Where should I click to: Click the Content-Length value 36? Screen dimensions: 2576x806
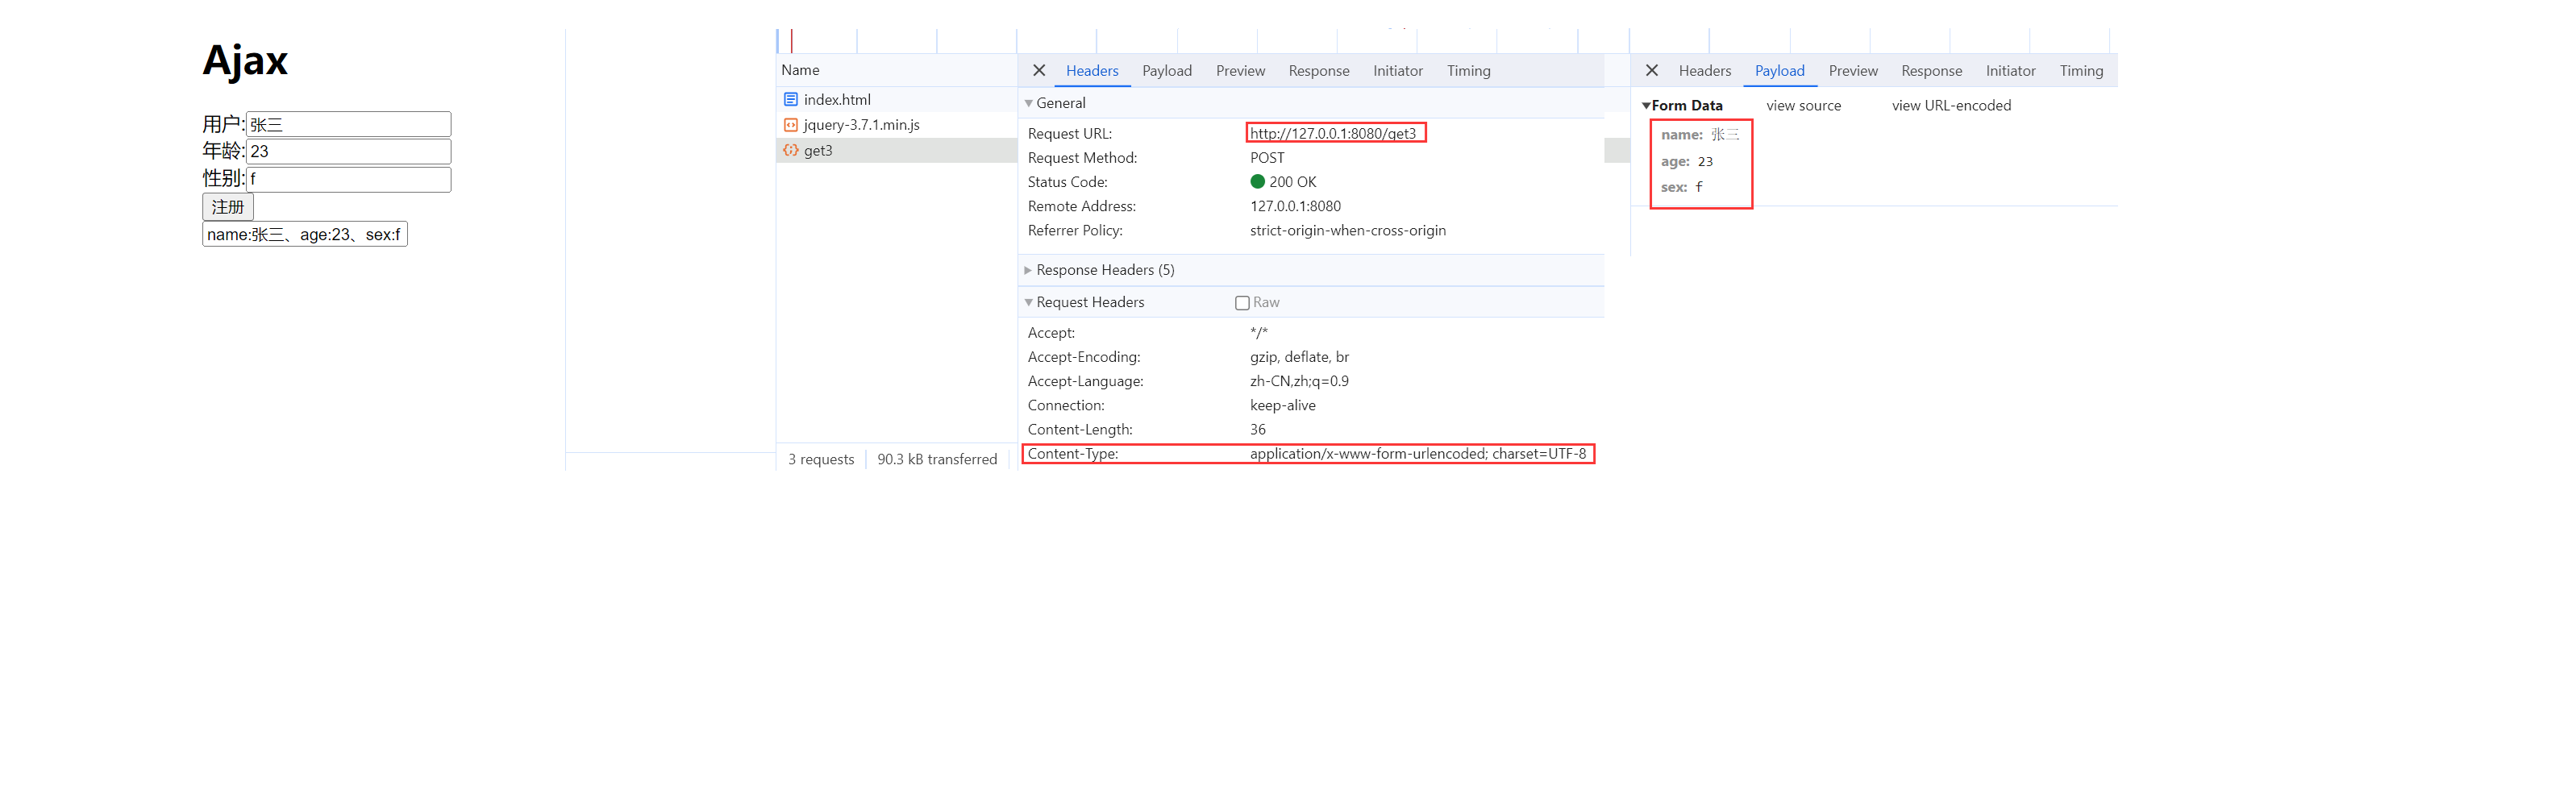pyautogui.click(x=1257, y=430)
